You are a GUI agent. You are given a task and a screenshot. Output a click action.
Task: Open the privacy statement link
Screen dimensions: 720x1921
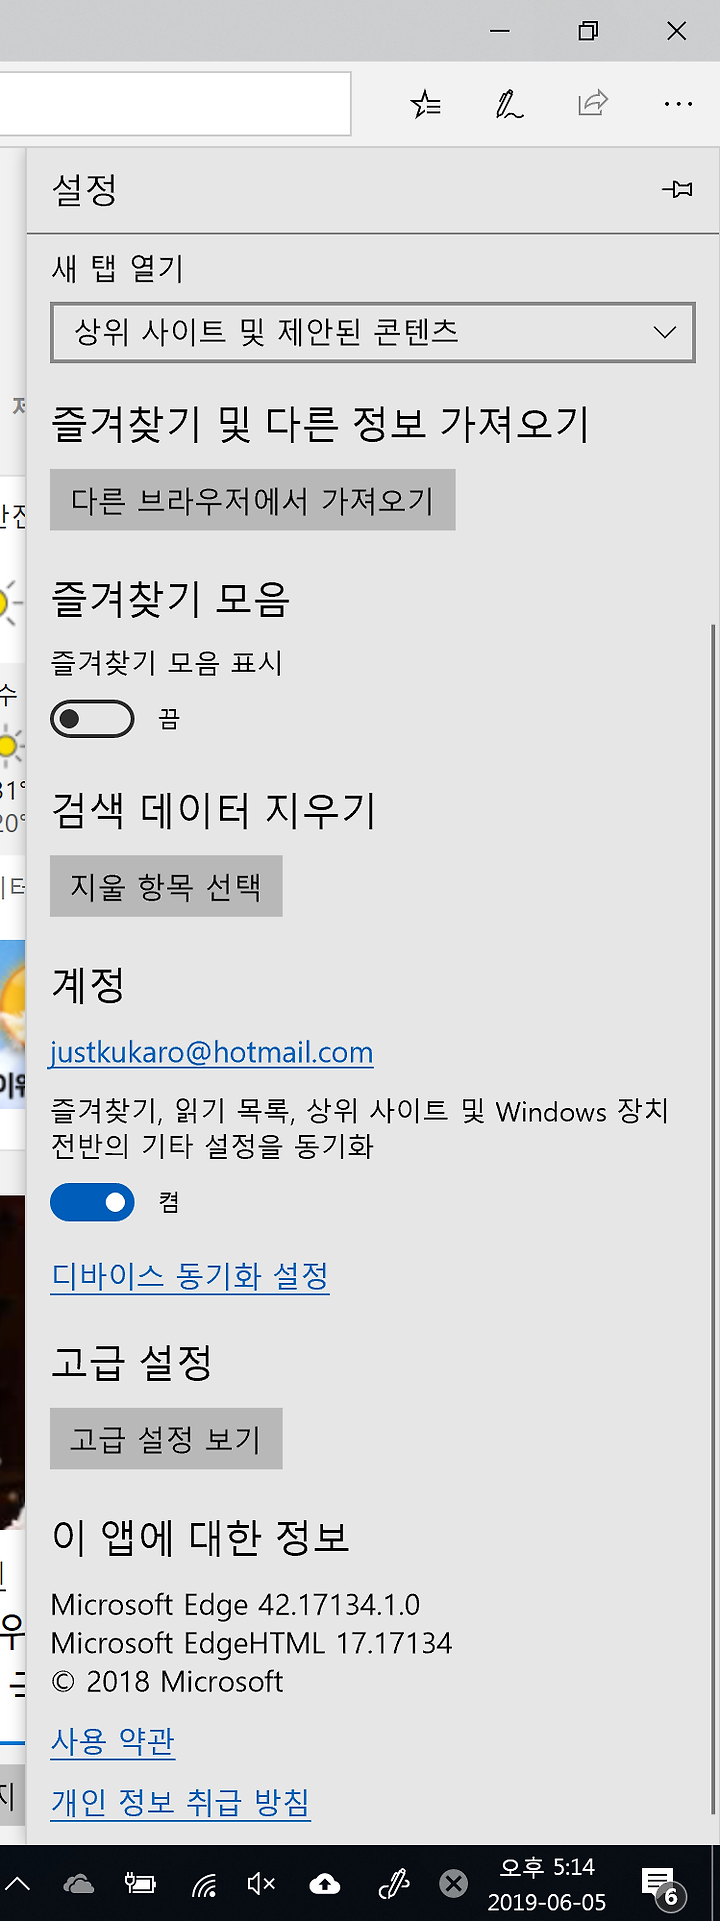click(181, 1803)
